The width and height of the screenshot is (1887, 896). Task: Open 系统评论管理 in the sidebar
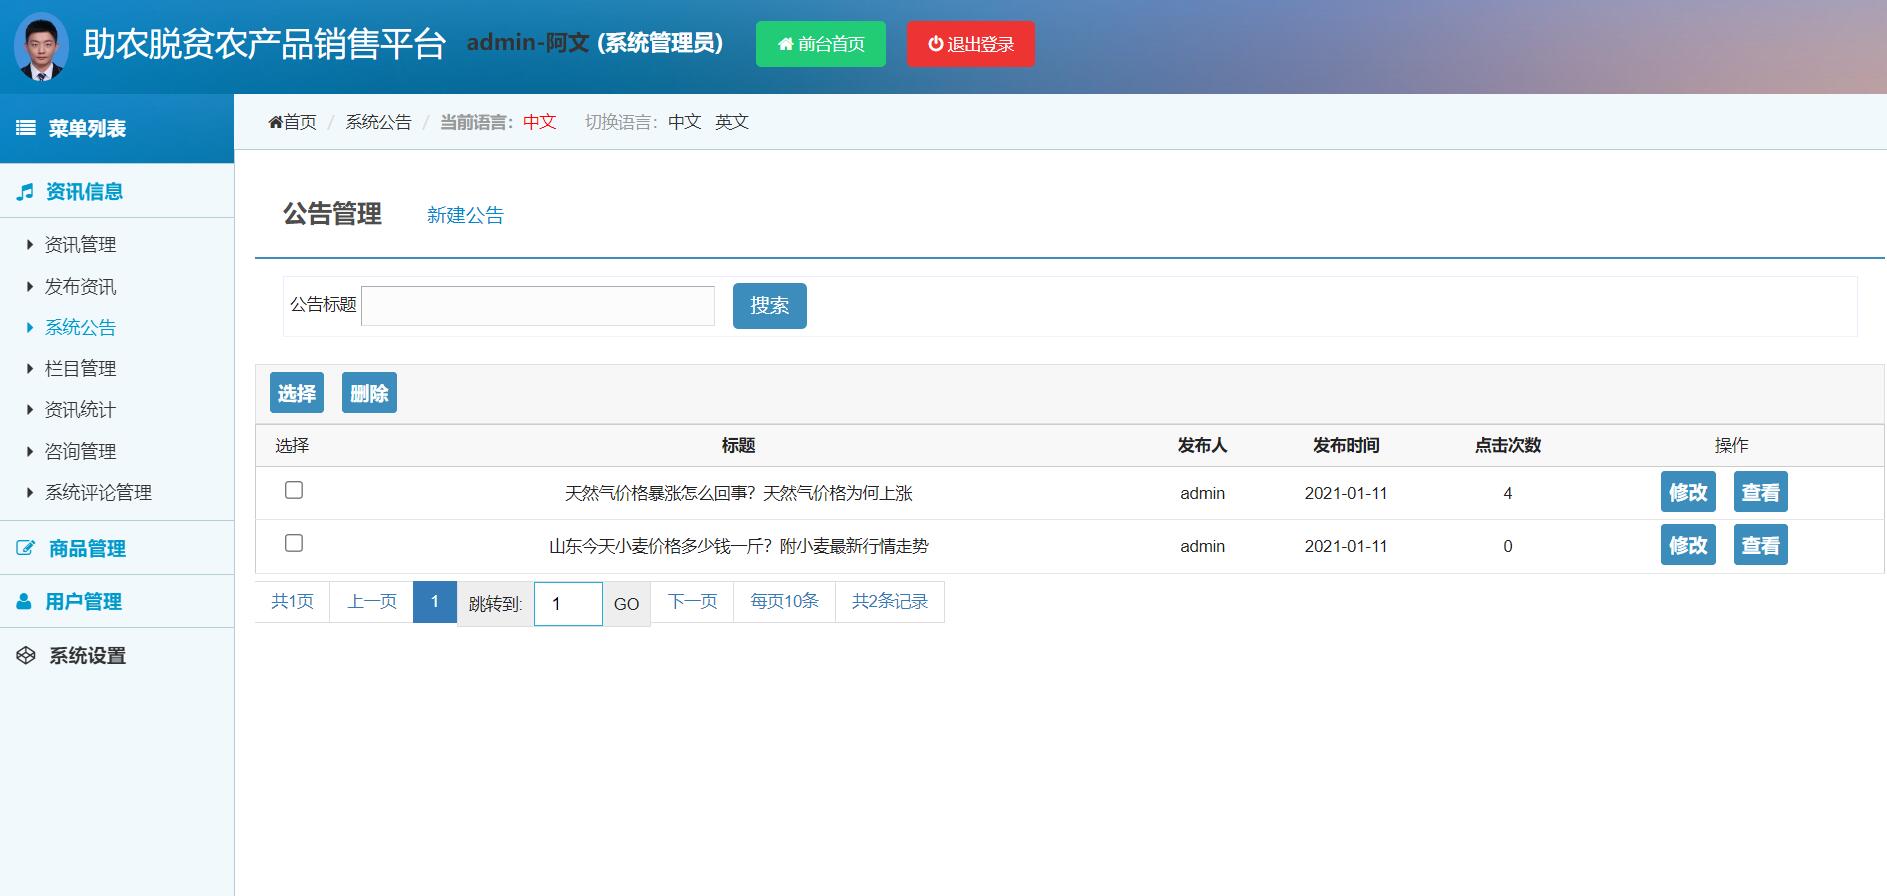98,493
